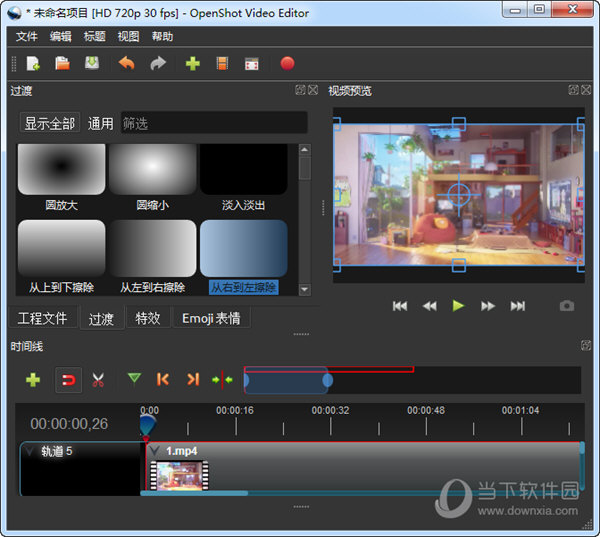This screenshot has width=600, height=537.
Task: Capture current frame with camera icon
Action: click(x=567, y=306)
